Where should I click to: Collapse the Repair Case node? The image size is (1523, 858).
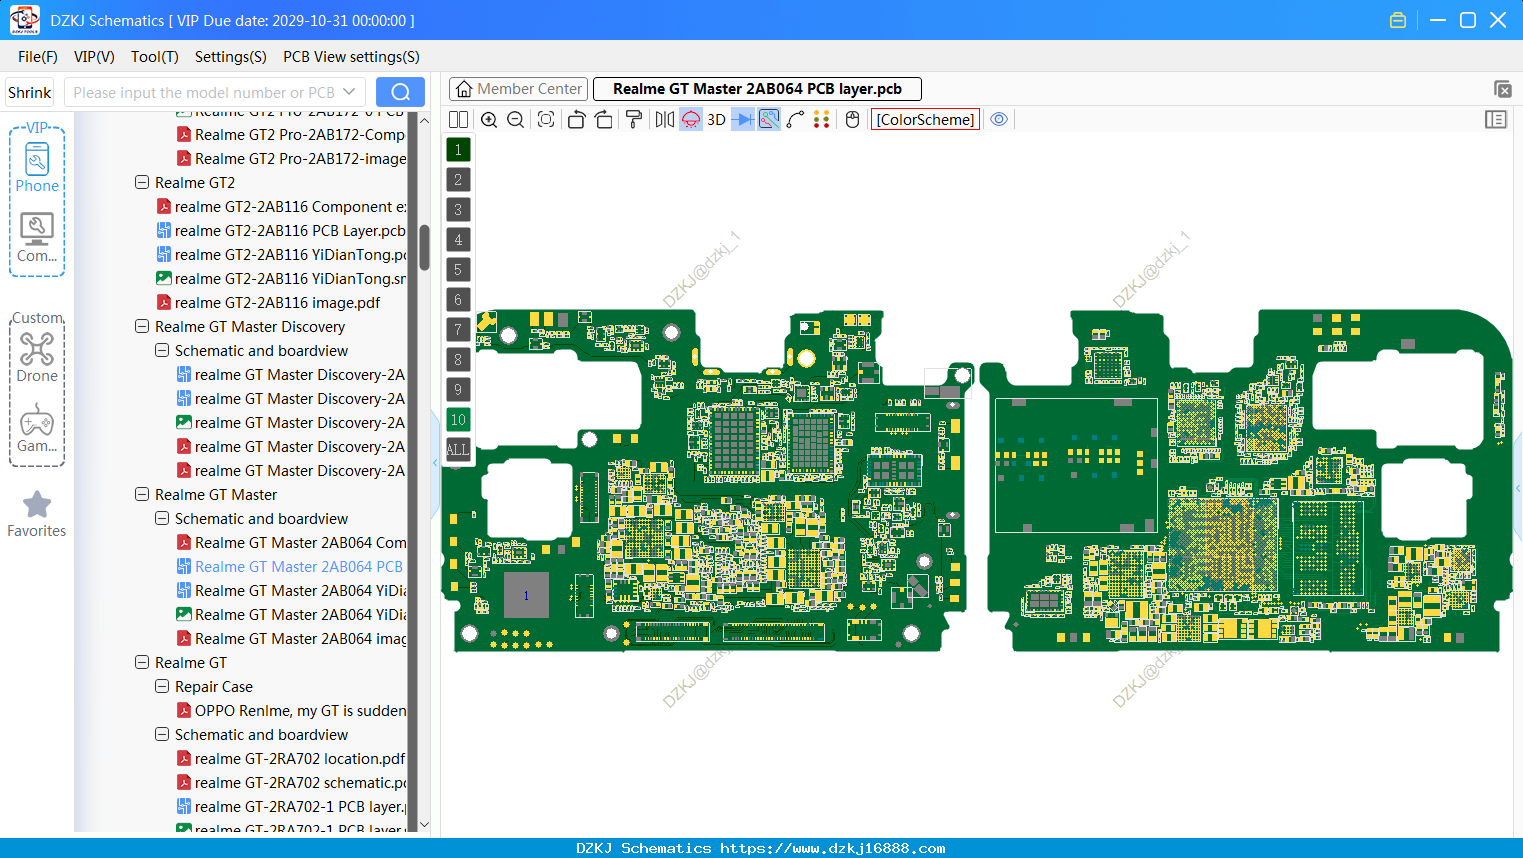162,687
